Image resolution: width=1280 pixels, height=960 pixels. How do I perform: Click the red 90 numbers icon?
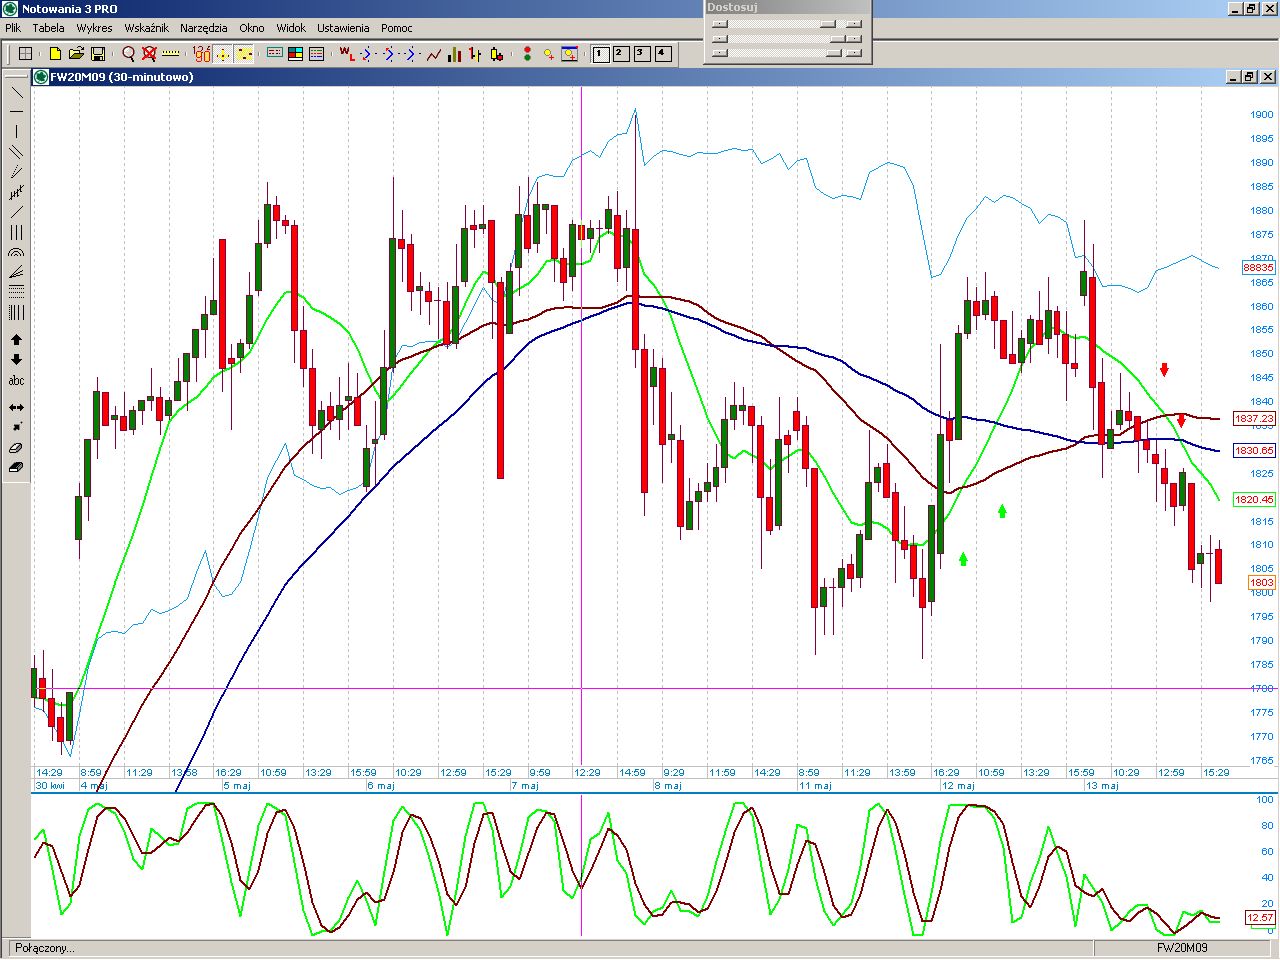[201, 54]
